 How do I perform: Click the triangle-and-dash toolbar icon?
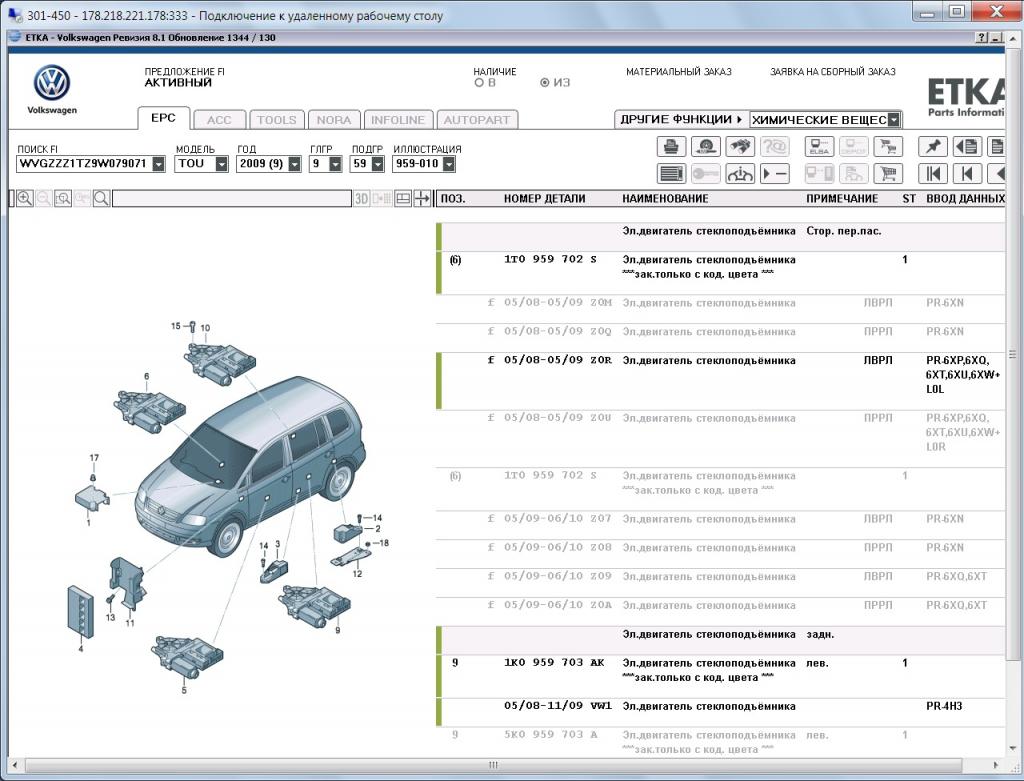[775, 174]
